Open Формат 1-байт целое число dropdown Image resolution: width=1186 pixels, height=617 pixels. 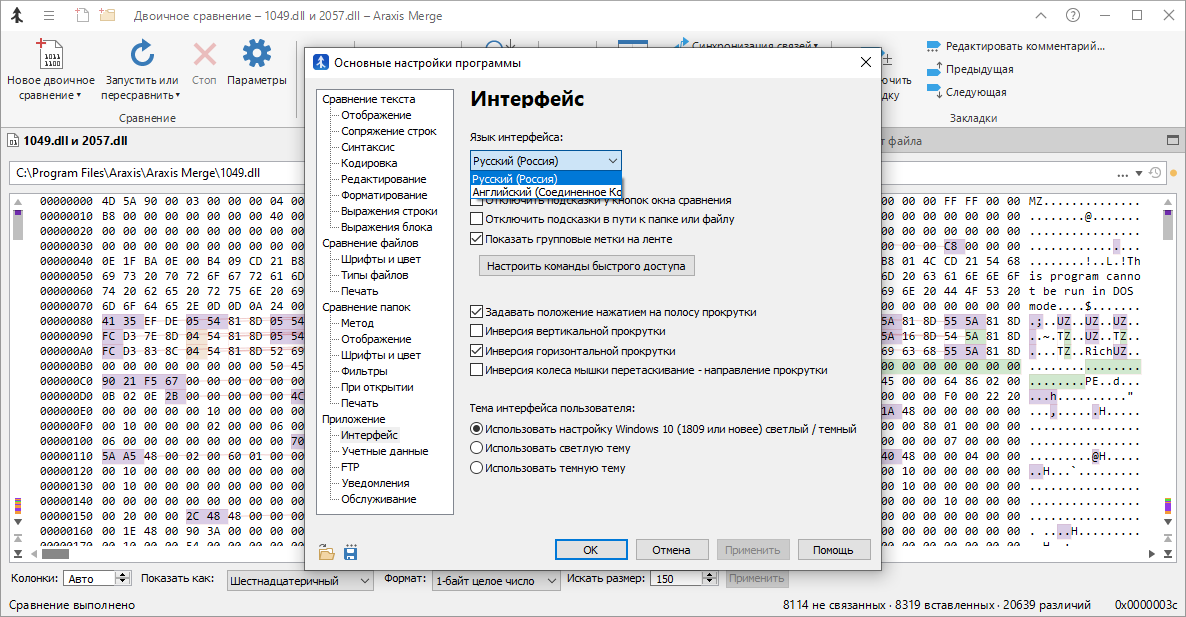[x=496, y=581]
